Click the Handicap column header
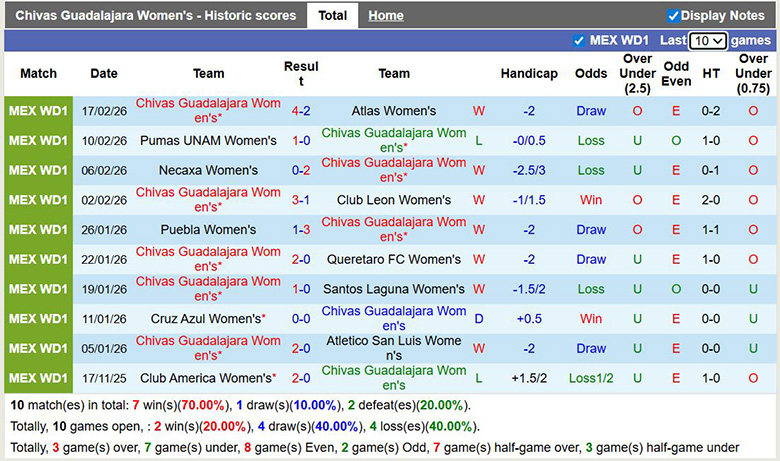 [x=529, y=74]
